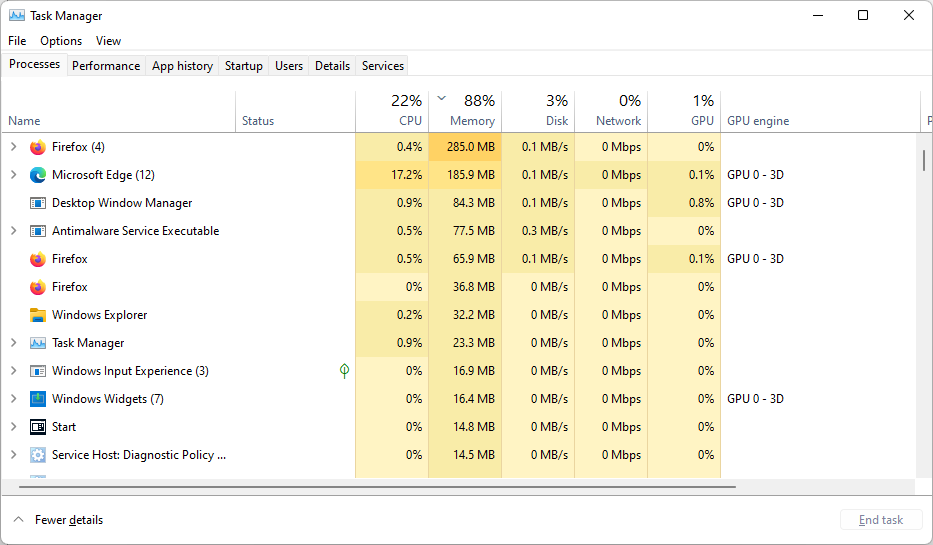Switch to the Details tab
Image resolution: width=933 pixels, height=545 pixels.
[332, 66]
